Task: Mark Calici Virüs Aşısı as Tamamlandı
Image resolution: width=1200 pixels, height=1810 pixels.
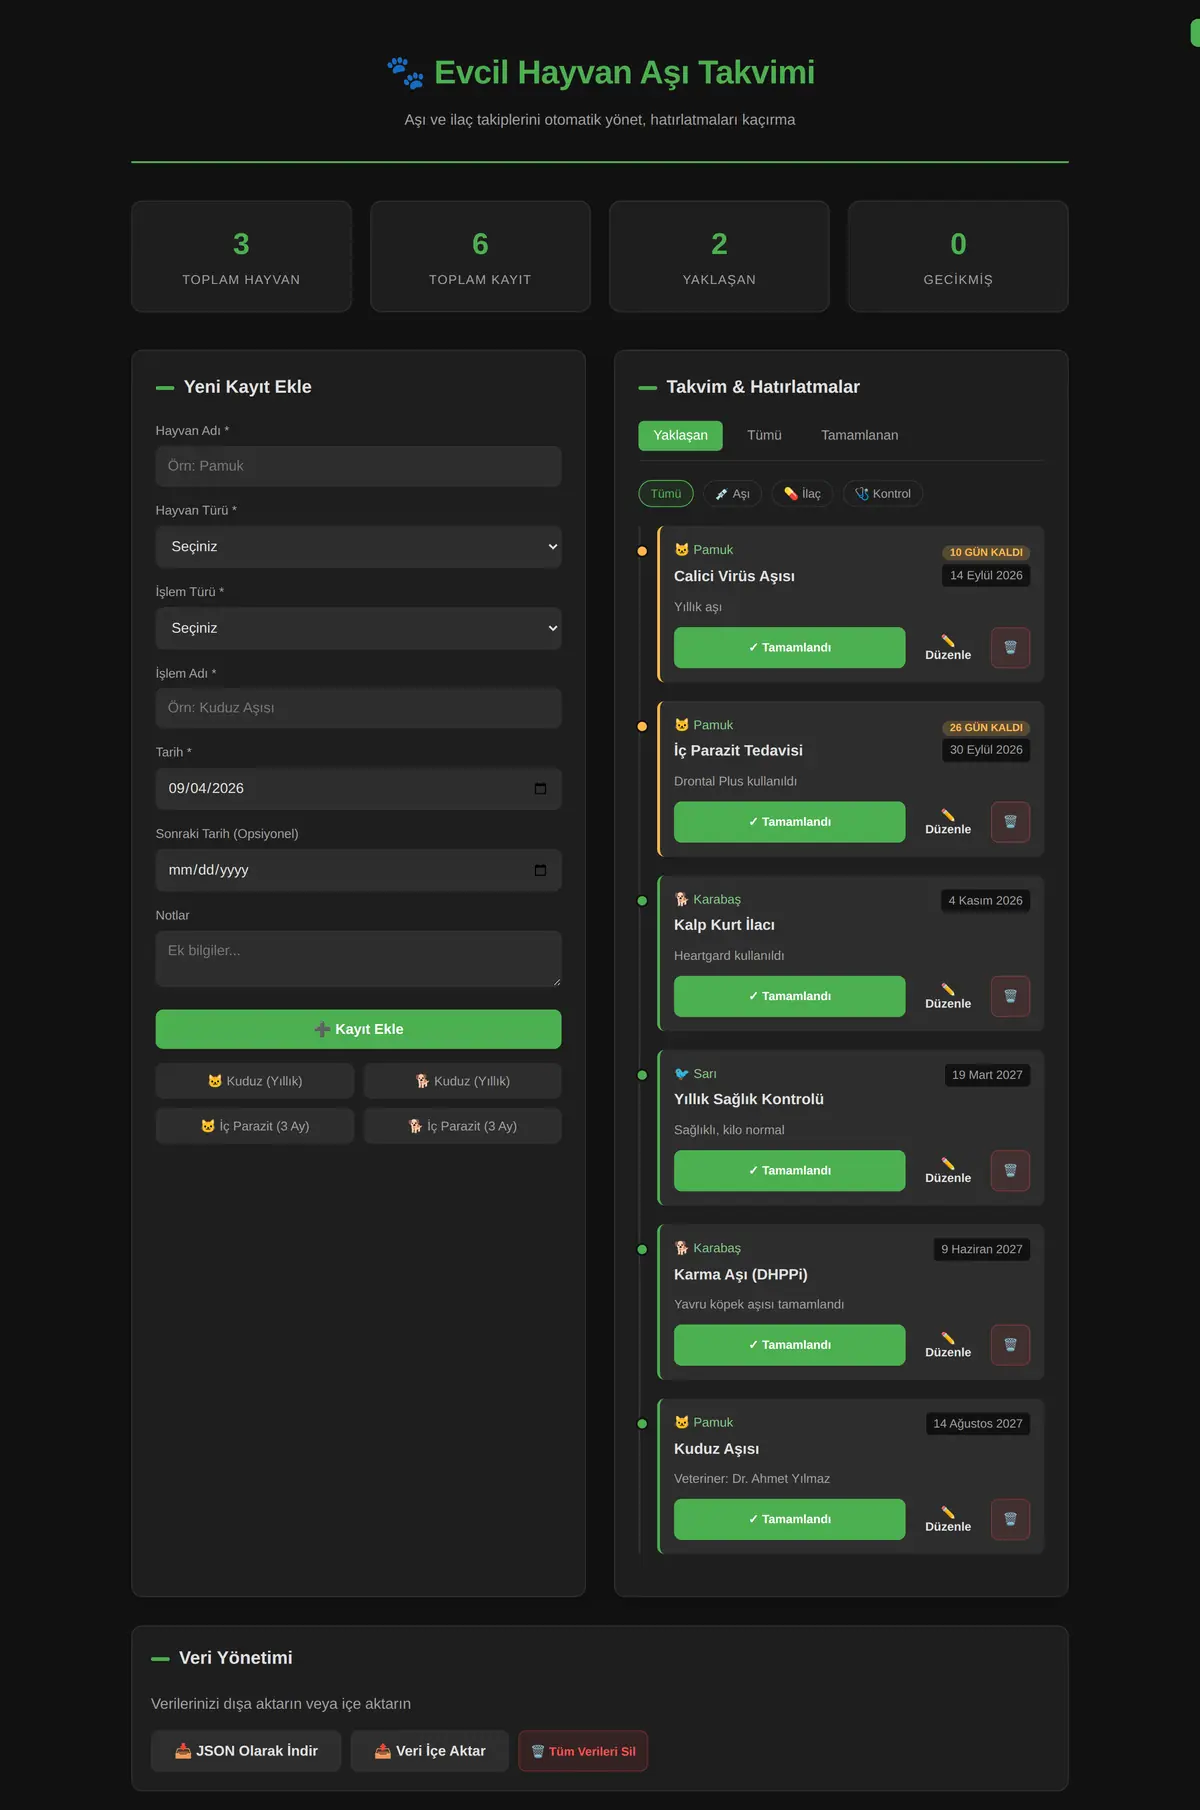Action: 790,647
